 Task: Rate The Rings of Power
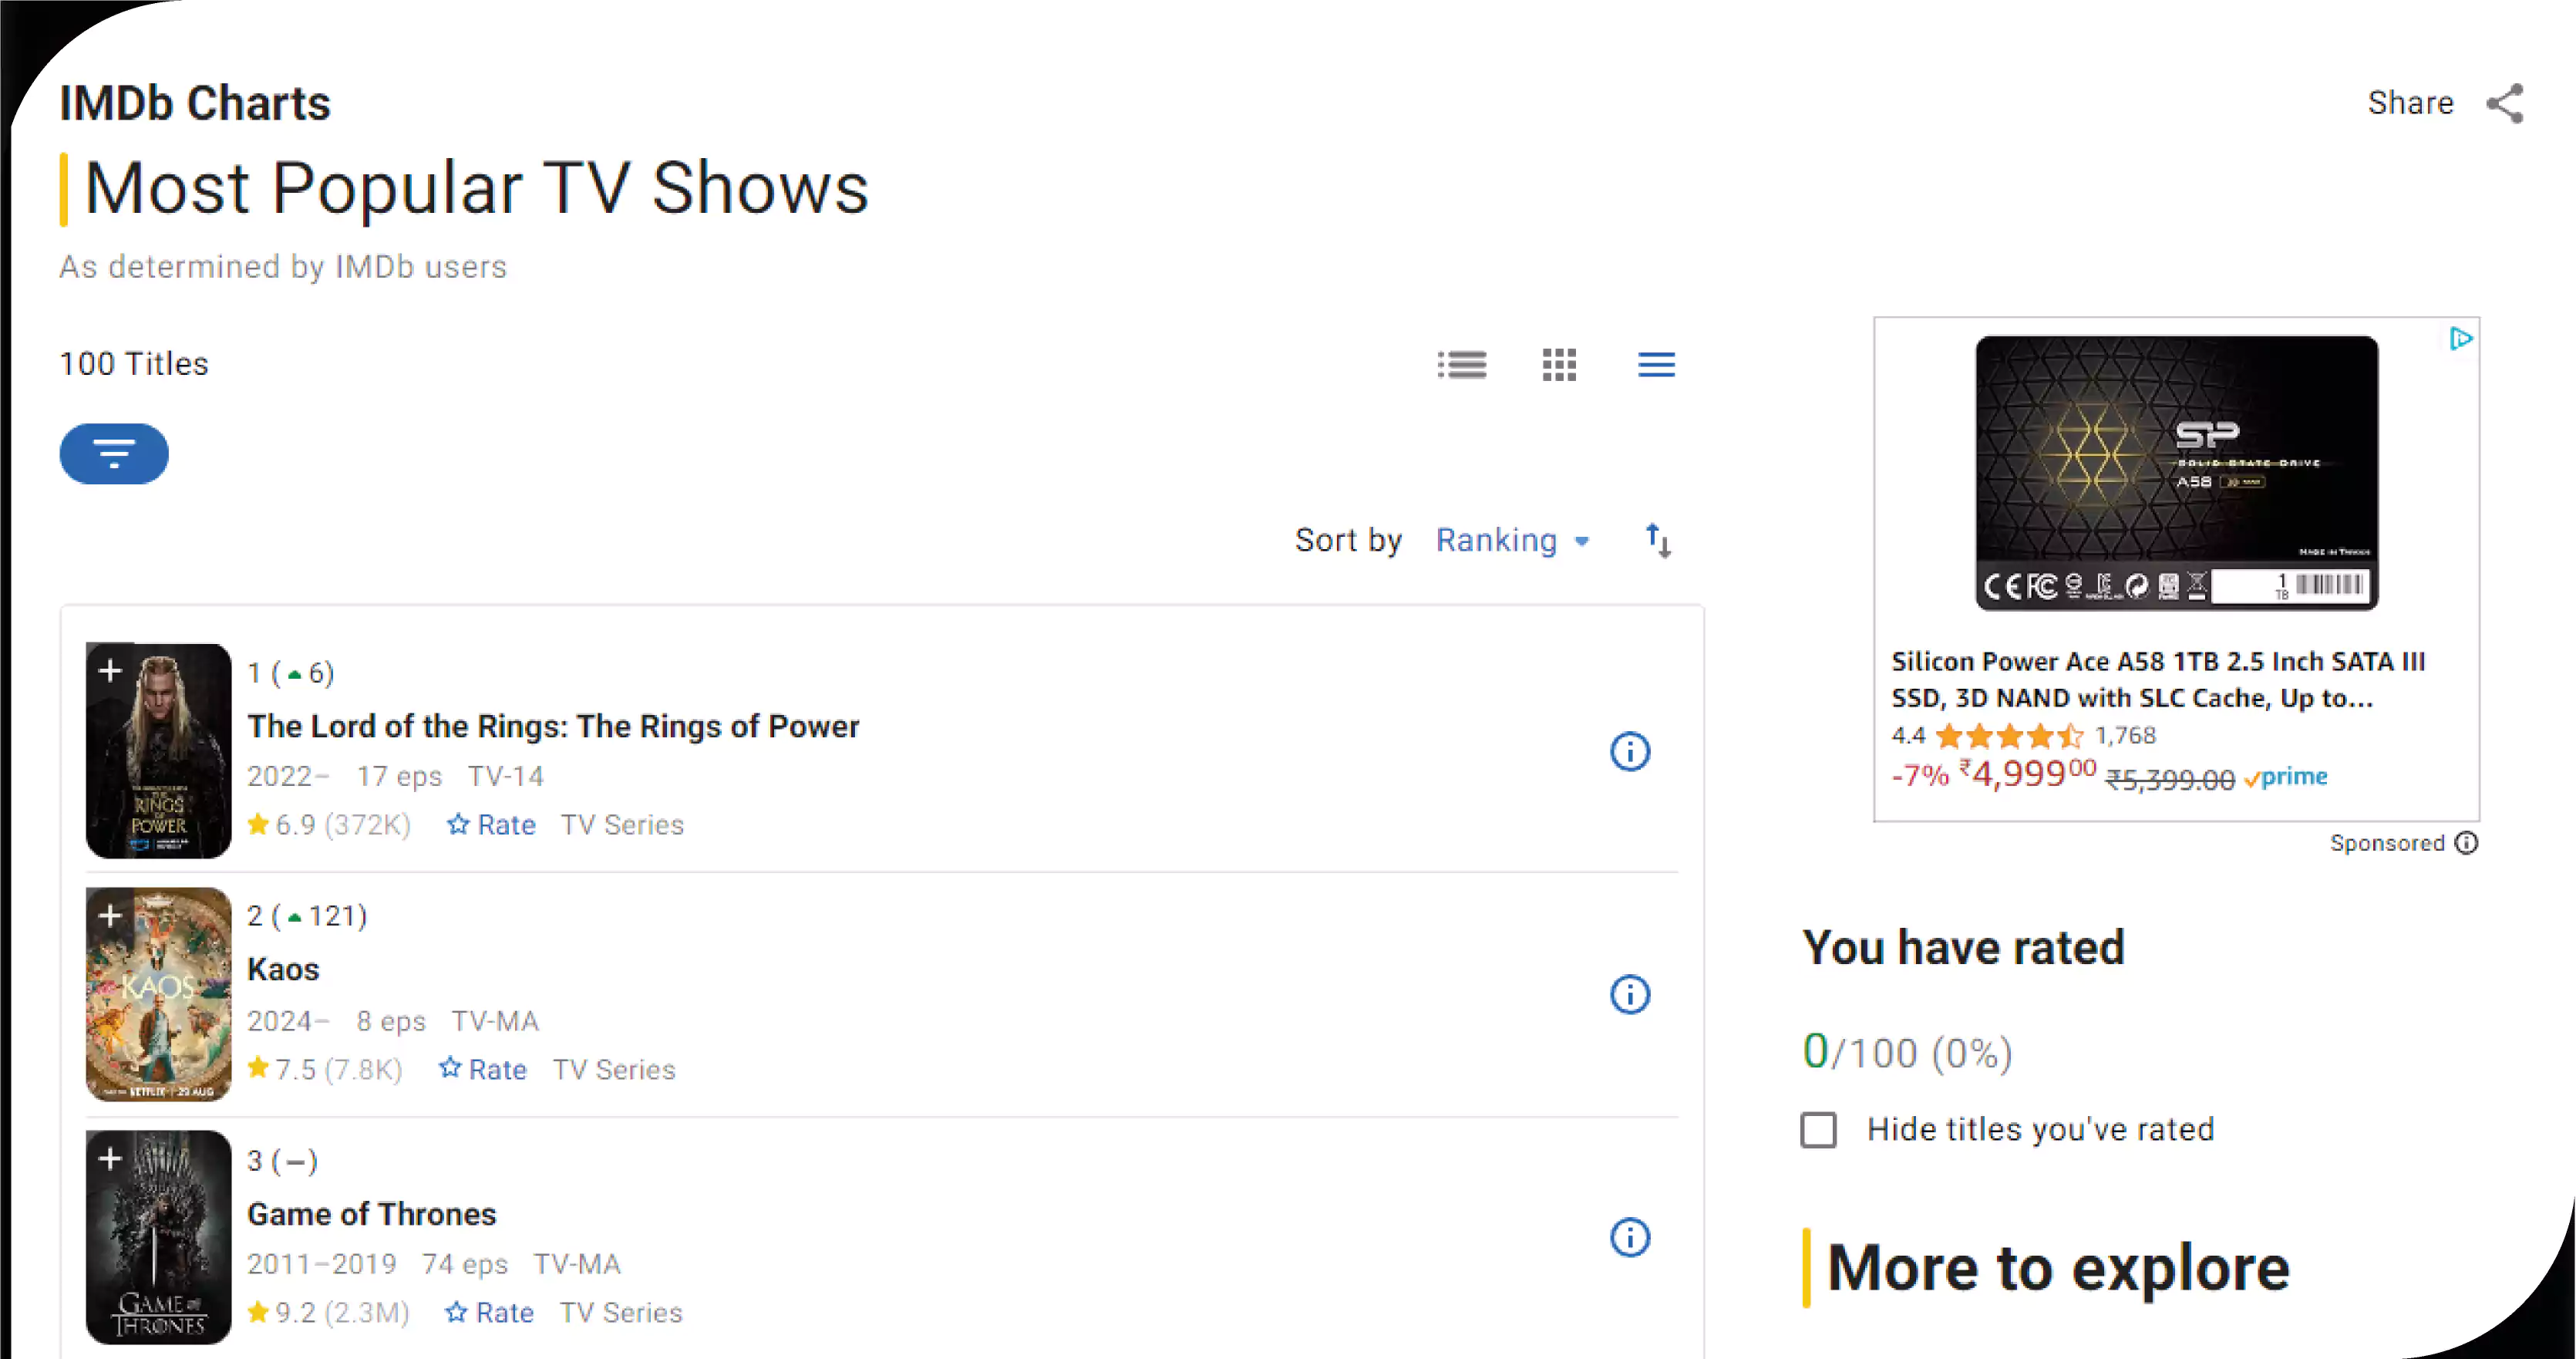[x=491, y=825]
